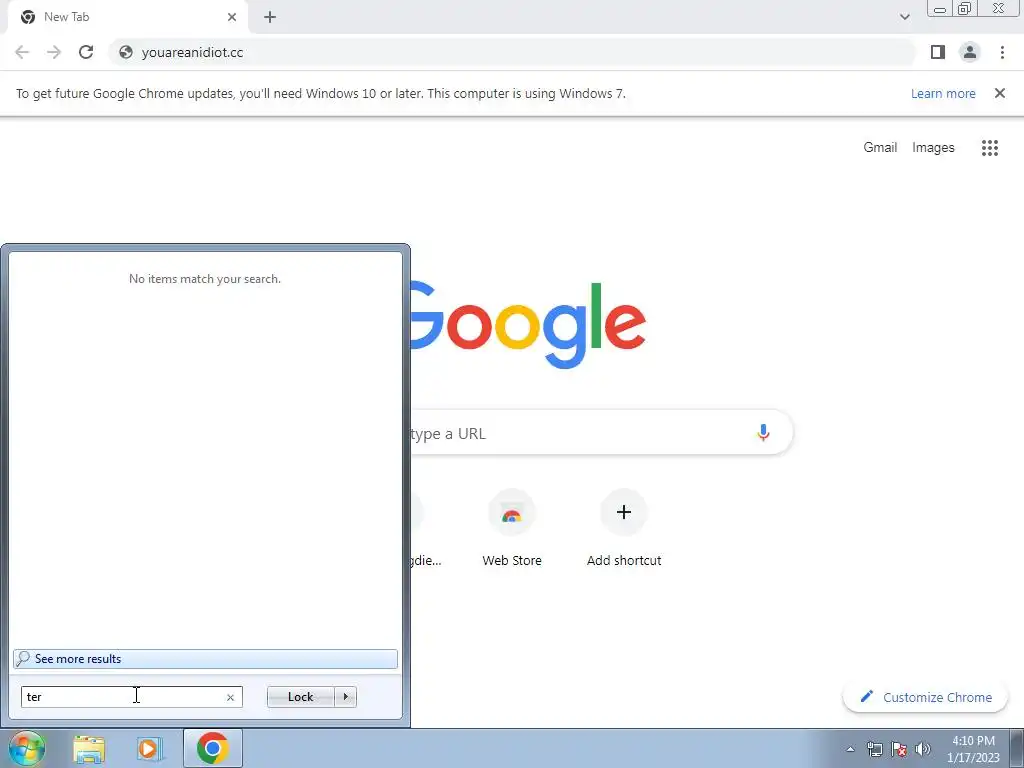Click the Google logo
Image resolution: width=1024 pixels, height=768 pixels.
[528, 325]
